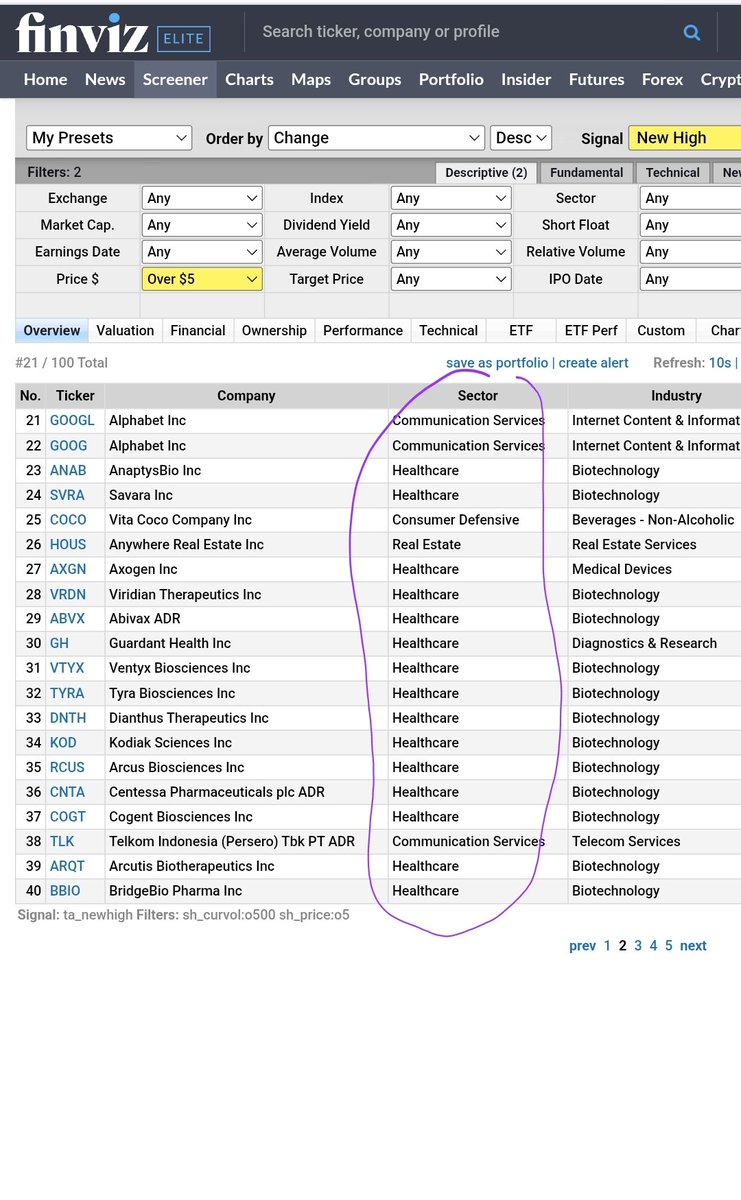Screen dimensions: 741x1200
Task: Open the Target Price filter dropdown
Action: tap(451, 279)
